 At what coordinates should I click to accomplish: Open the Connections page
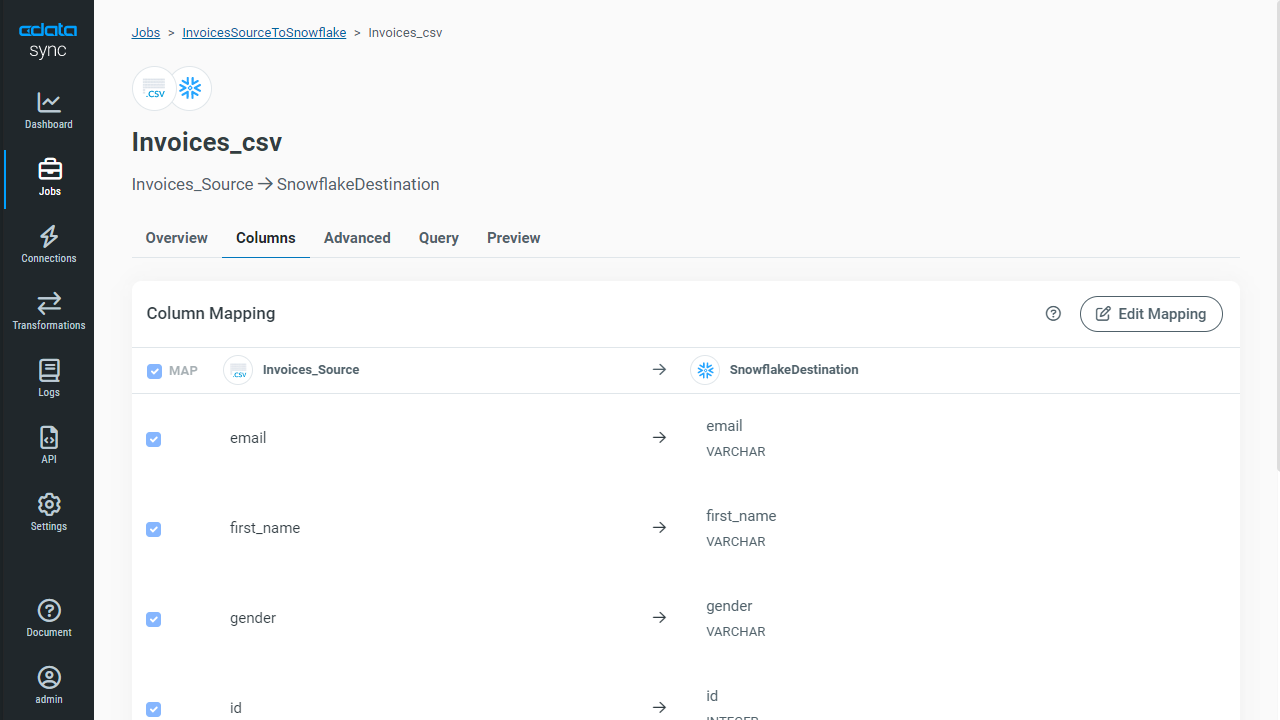(49, 245)
